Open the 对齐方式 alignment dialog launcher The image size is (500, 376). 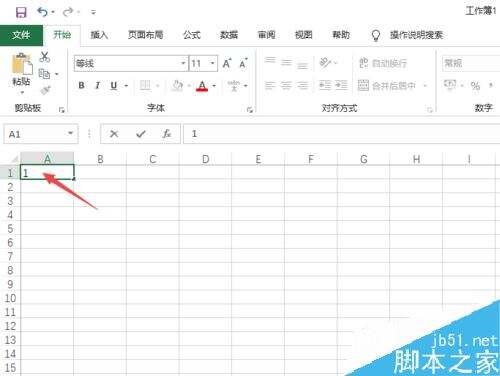(430, 109)
